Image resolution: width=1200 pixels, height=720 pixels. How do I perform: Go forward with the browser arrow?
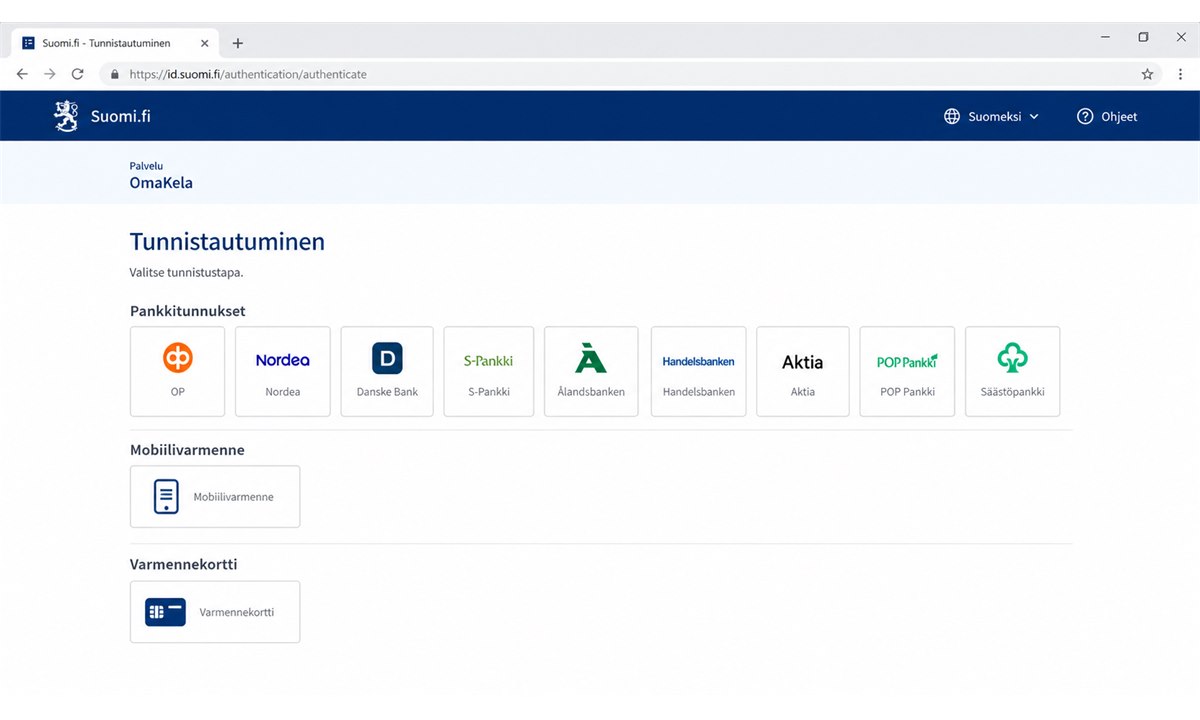pyautogui.click(x=50, y=74)
